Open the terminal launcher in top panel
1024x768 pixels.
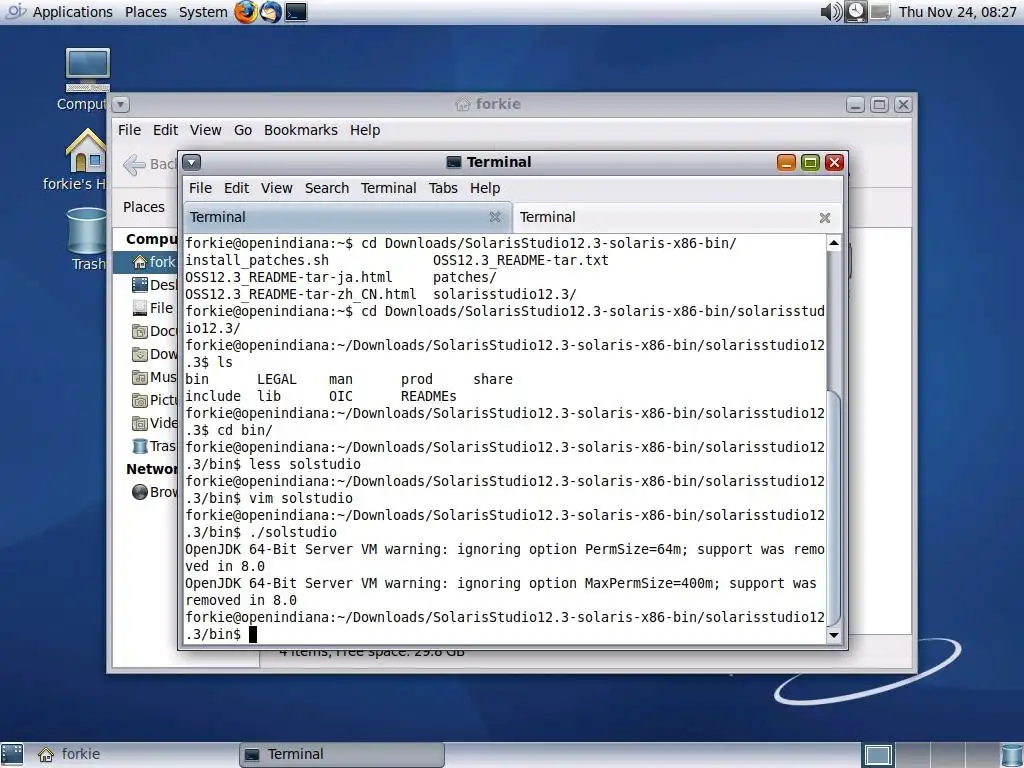point(296,12)
